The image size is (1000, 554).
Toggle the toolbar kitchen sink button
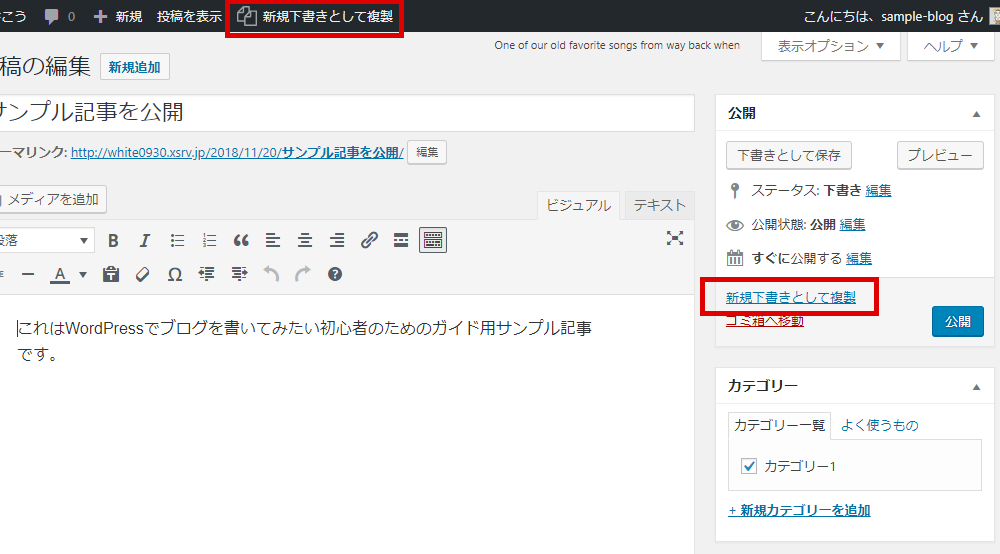[x=432, y=240]
